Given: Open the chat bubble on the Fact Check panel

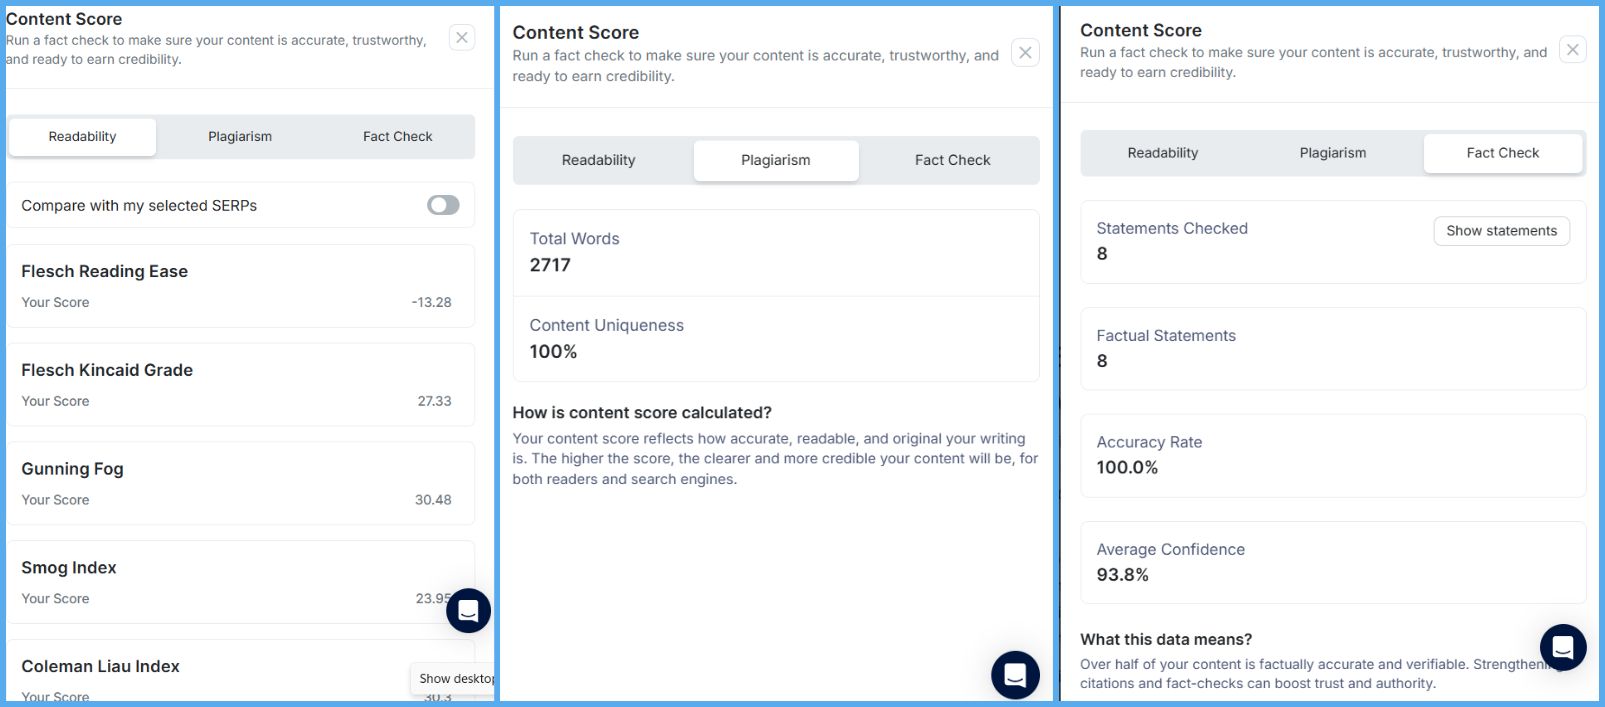Looking at the screenshot, I should [1562, 647].
